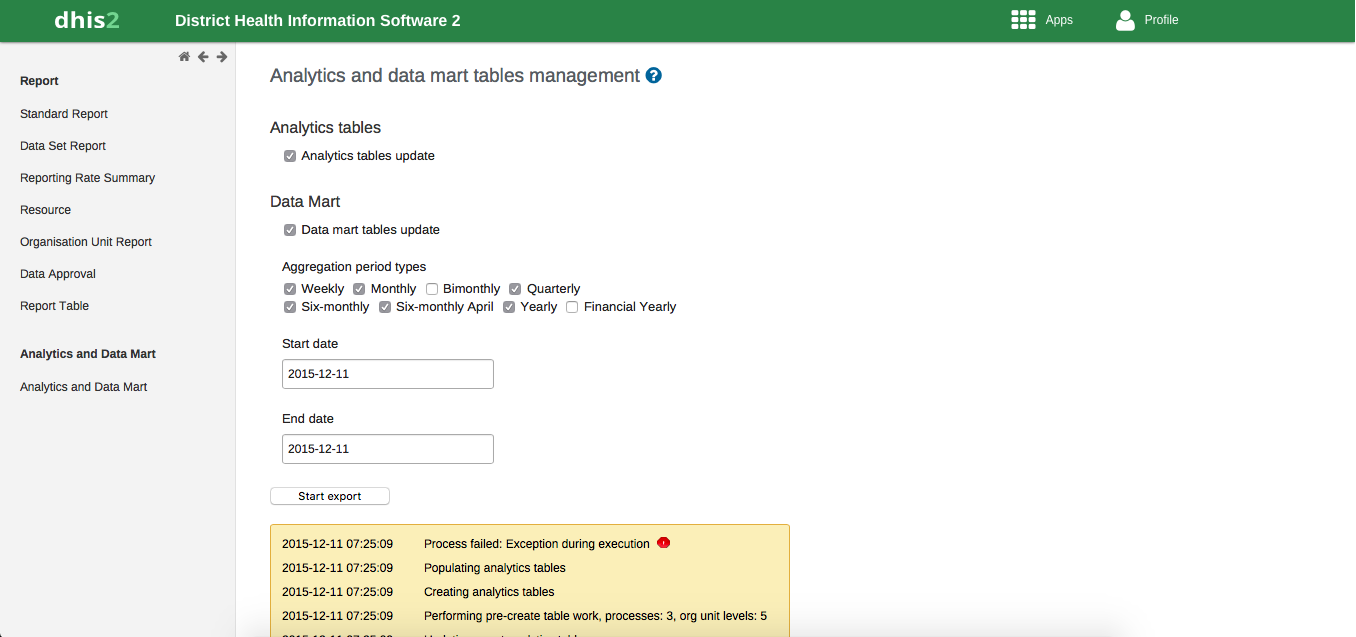Enable the Financial Yearly checkbox
This screenshot has width=1356, height=637.
(572, 307)
